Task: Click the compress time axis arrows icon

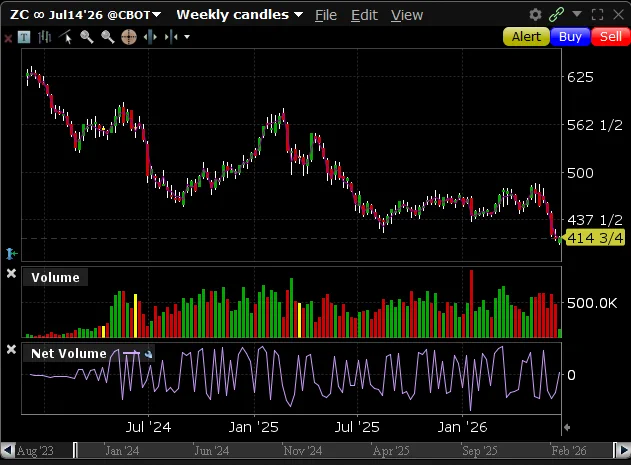Action: pos(171,37)
